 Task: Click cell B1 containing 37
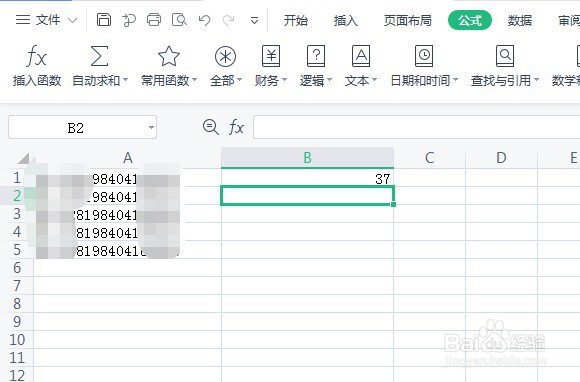tap(307, 178)
